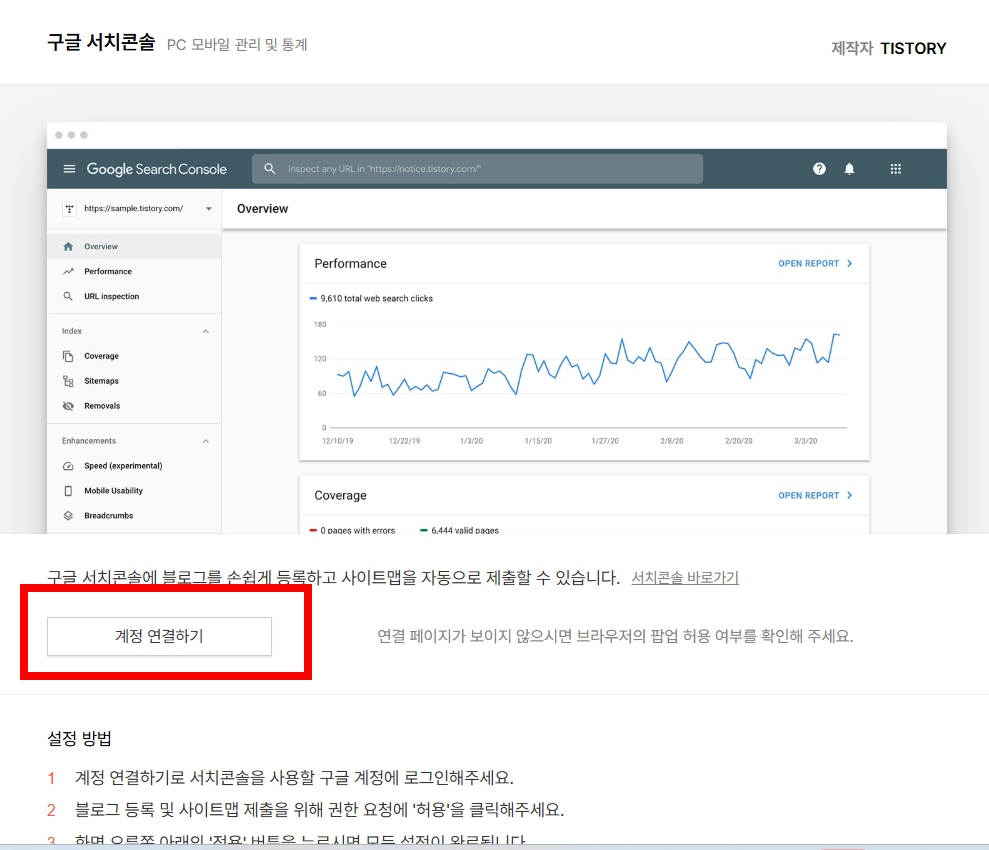Click the Enhancements section label
Viewport: 989px width, 850px height.
click(89, 441)
